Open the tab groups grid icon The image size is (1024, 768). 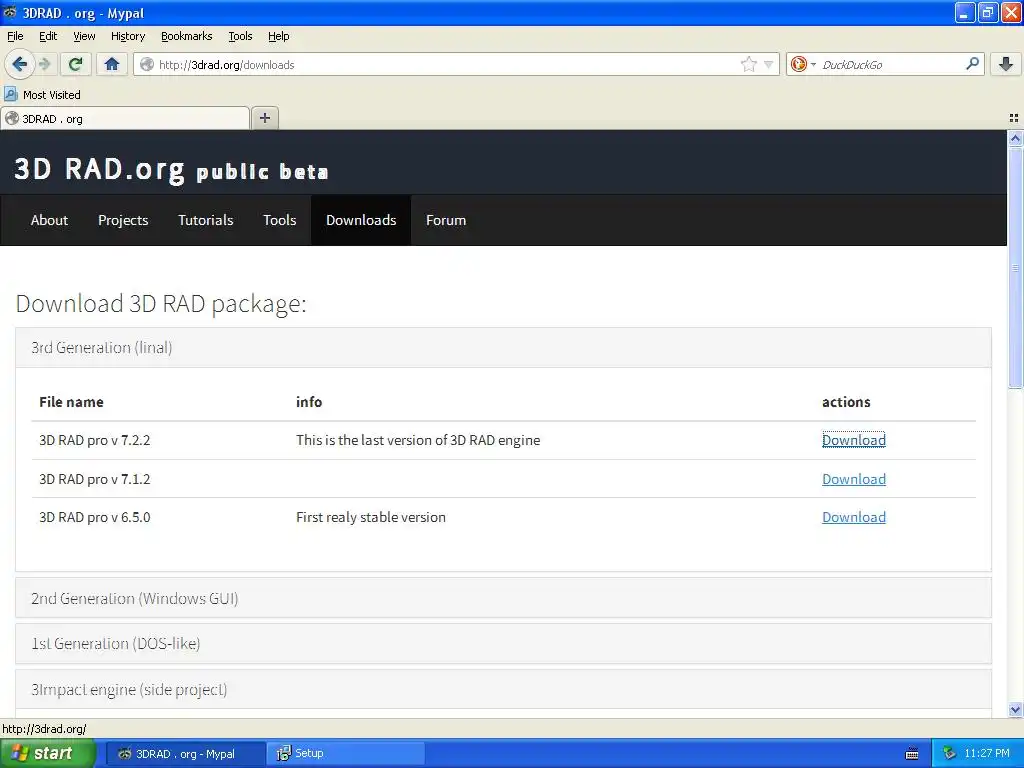1014,118
